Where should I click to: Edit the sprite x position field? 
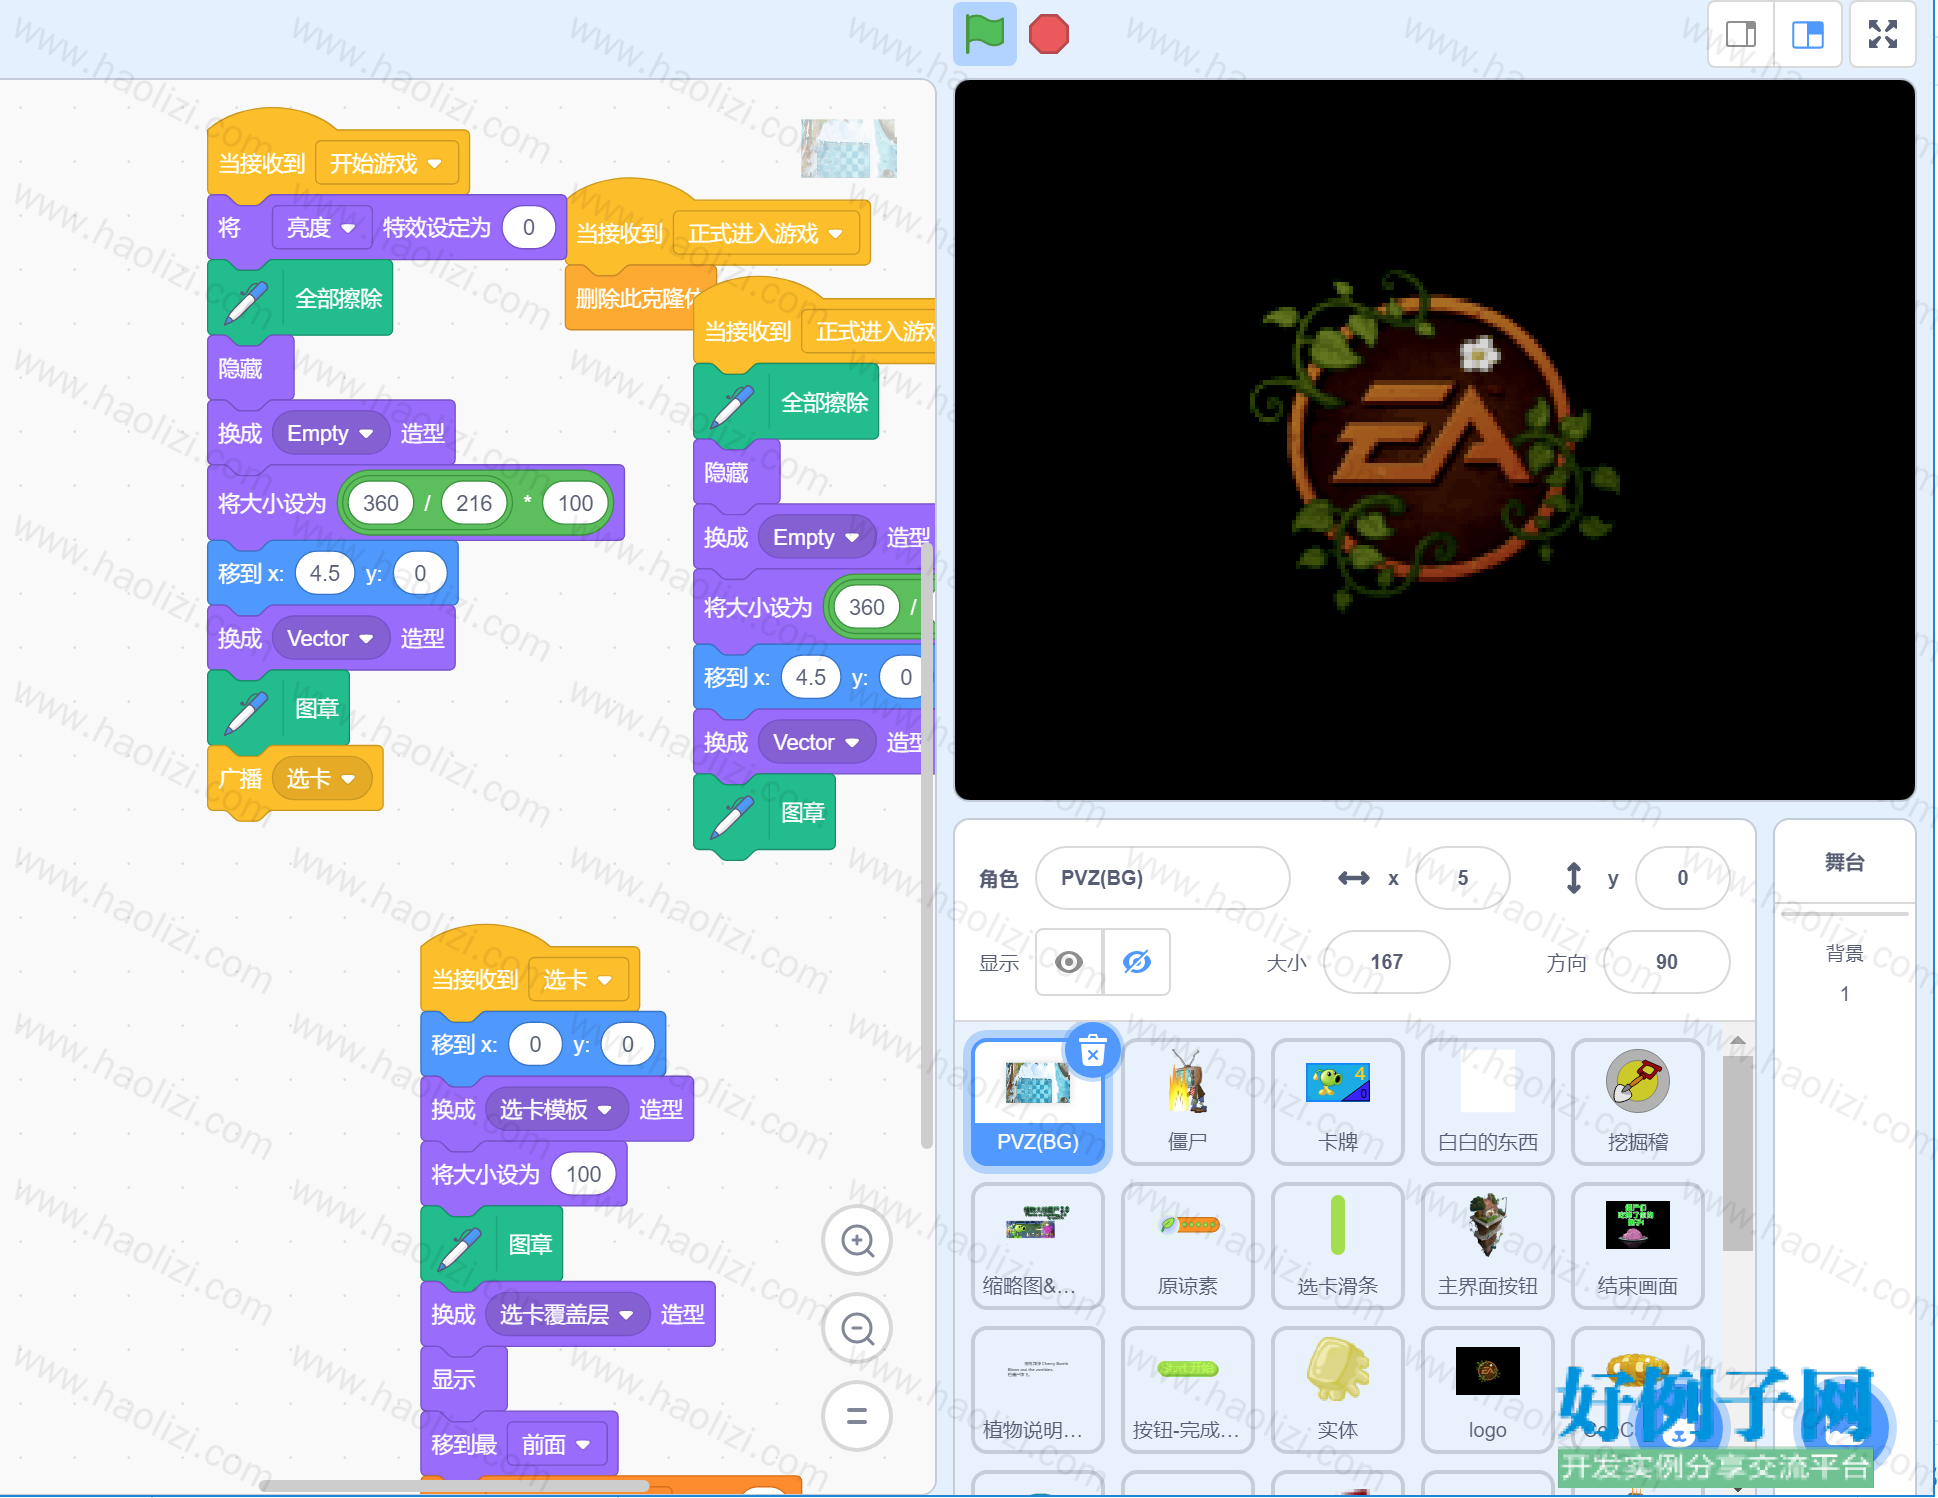point(1462,878)
